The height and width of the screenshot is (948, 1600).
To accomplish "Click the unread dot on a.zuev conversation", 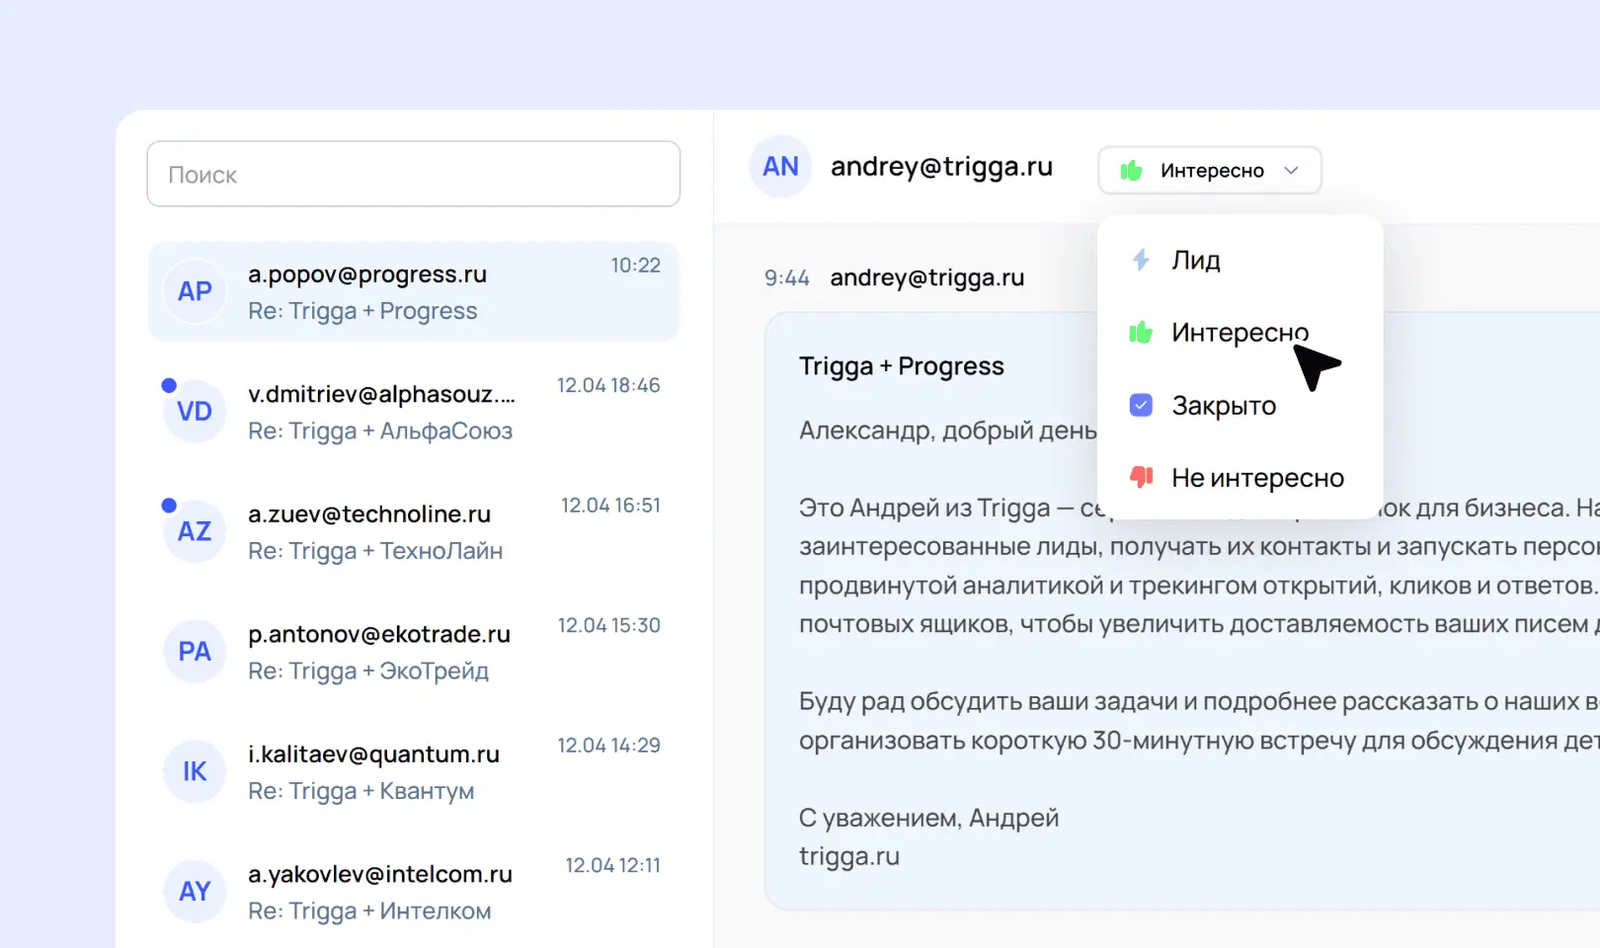I will [167, 503].
